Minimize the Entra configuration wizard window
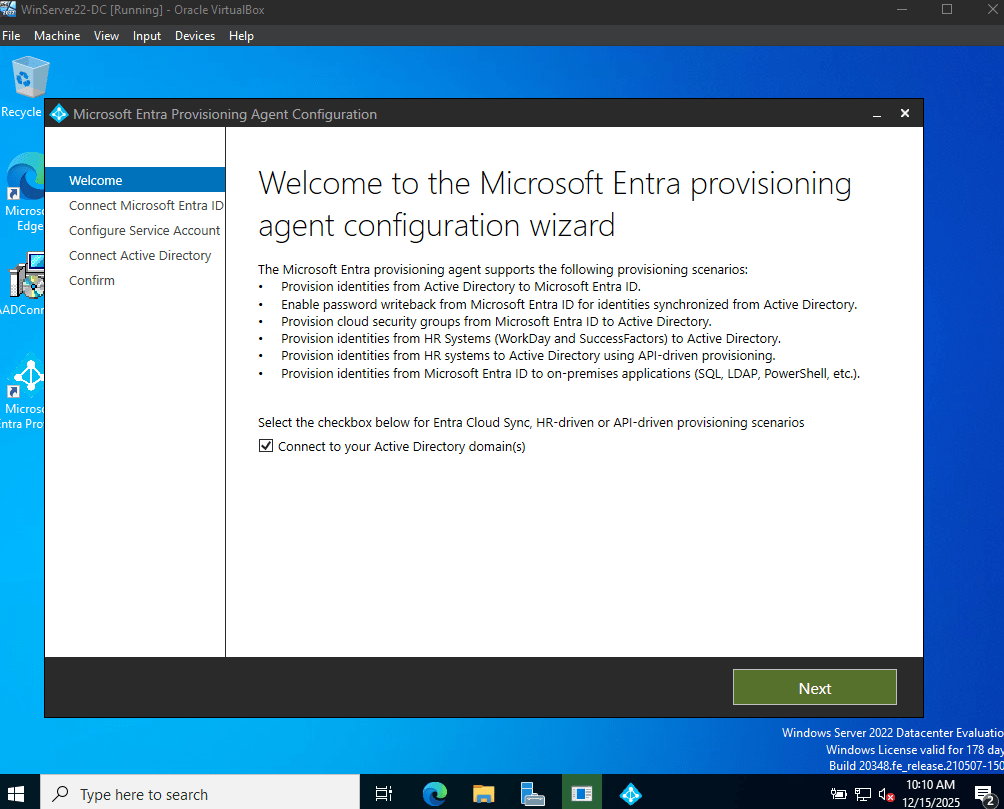 (x=877, y=114)
